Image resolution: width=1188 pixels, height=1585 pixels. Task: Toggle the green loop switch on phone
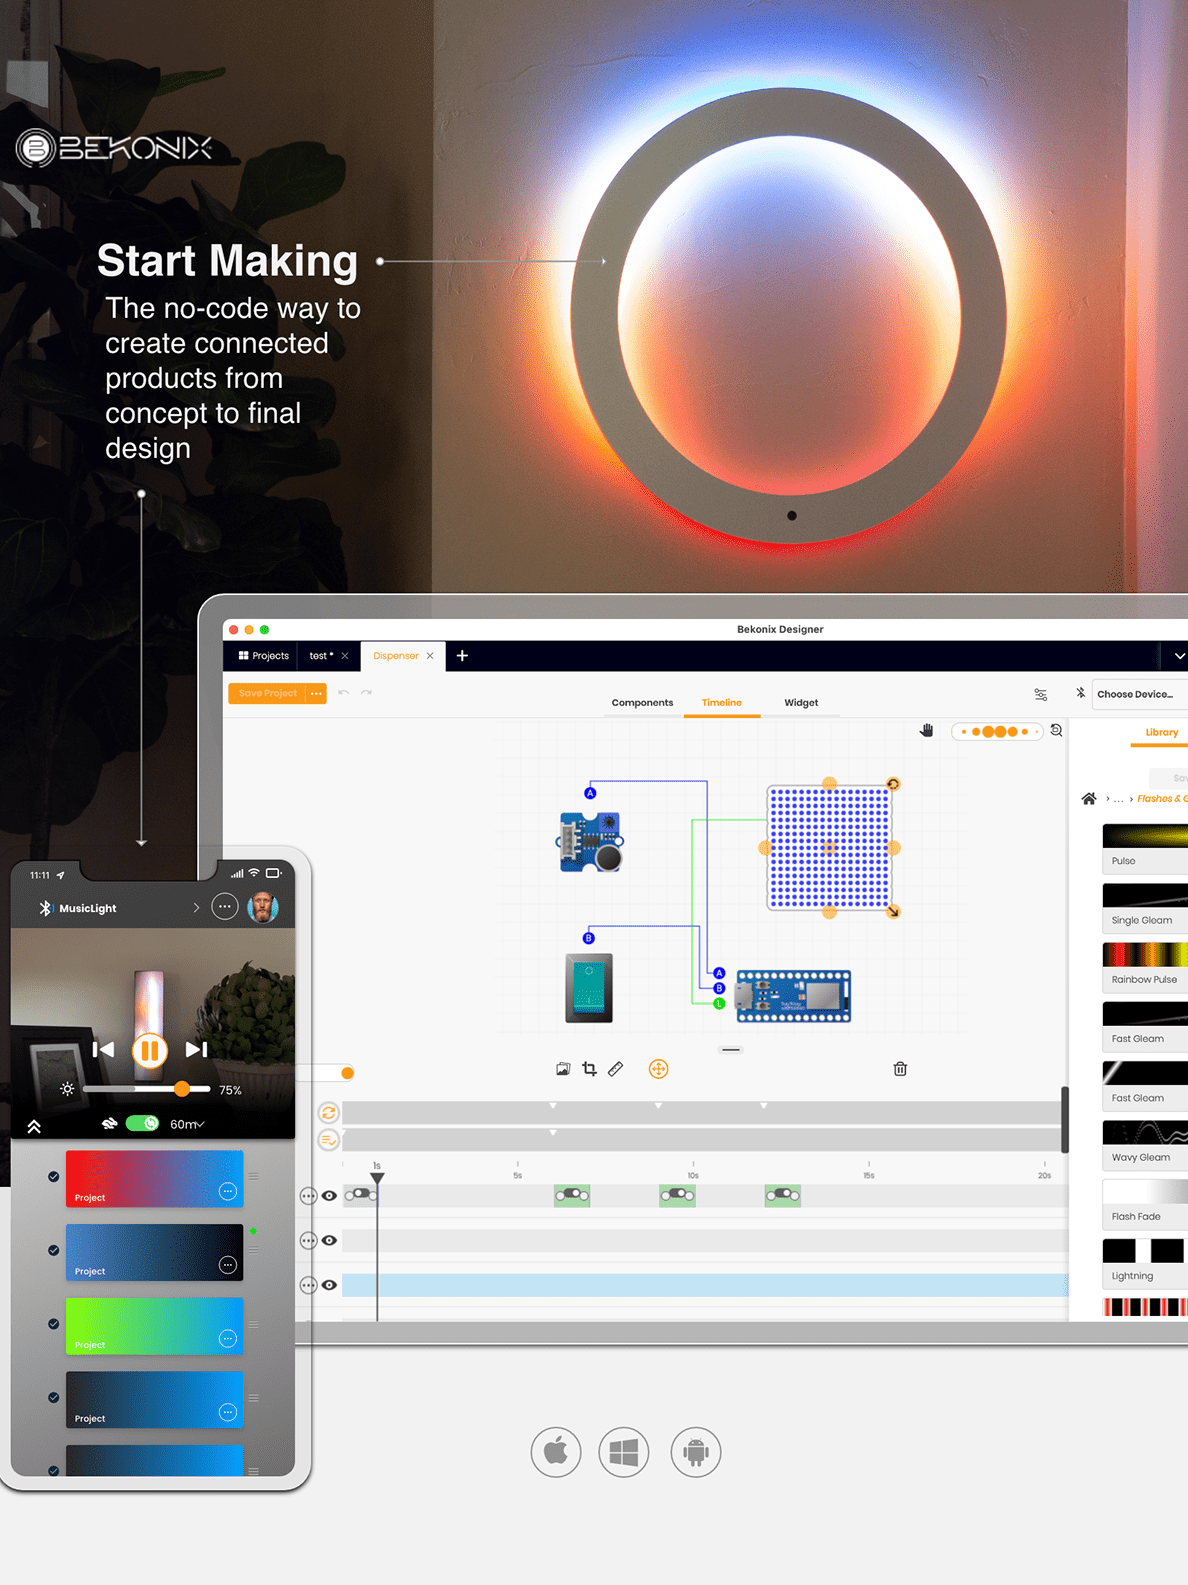(142, 1124)
